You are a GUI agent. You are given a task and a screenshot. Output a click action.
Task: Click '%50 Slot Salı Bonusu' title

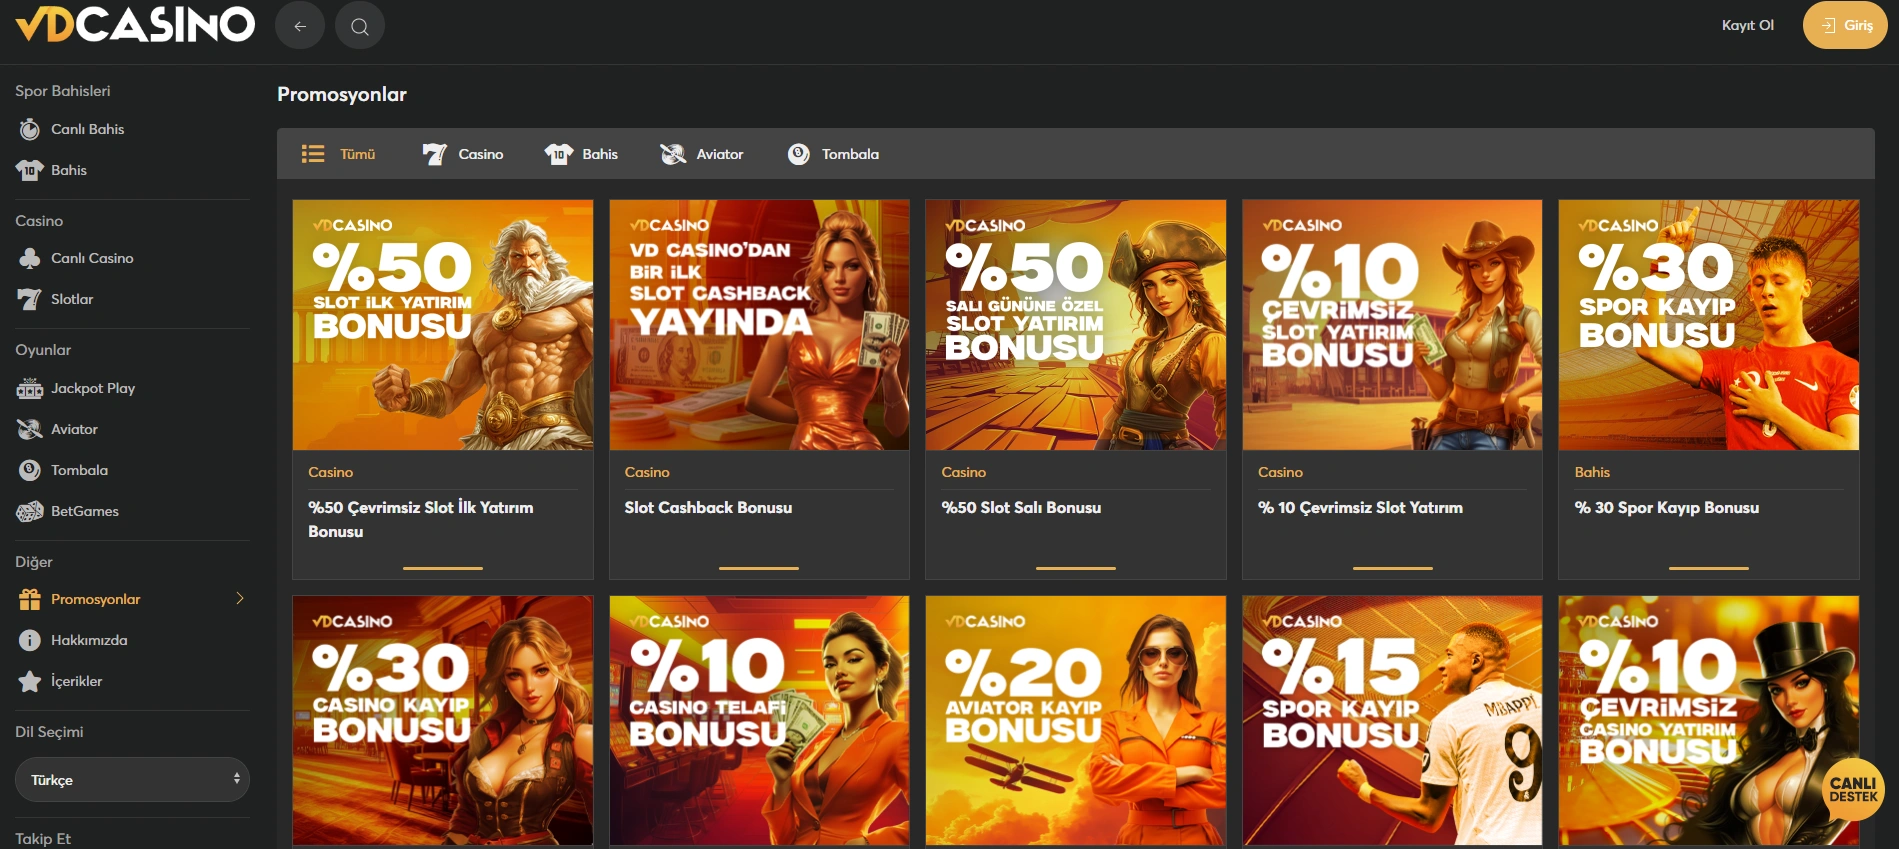pyautogui.click(x=1021, y=507)
